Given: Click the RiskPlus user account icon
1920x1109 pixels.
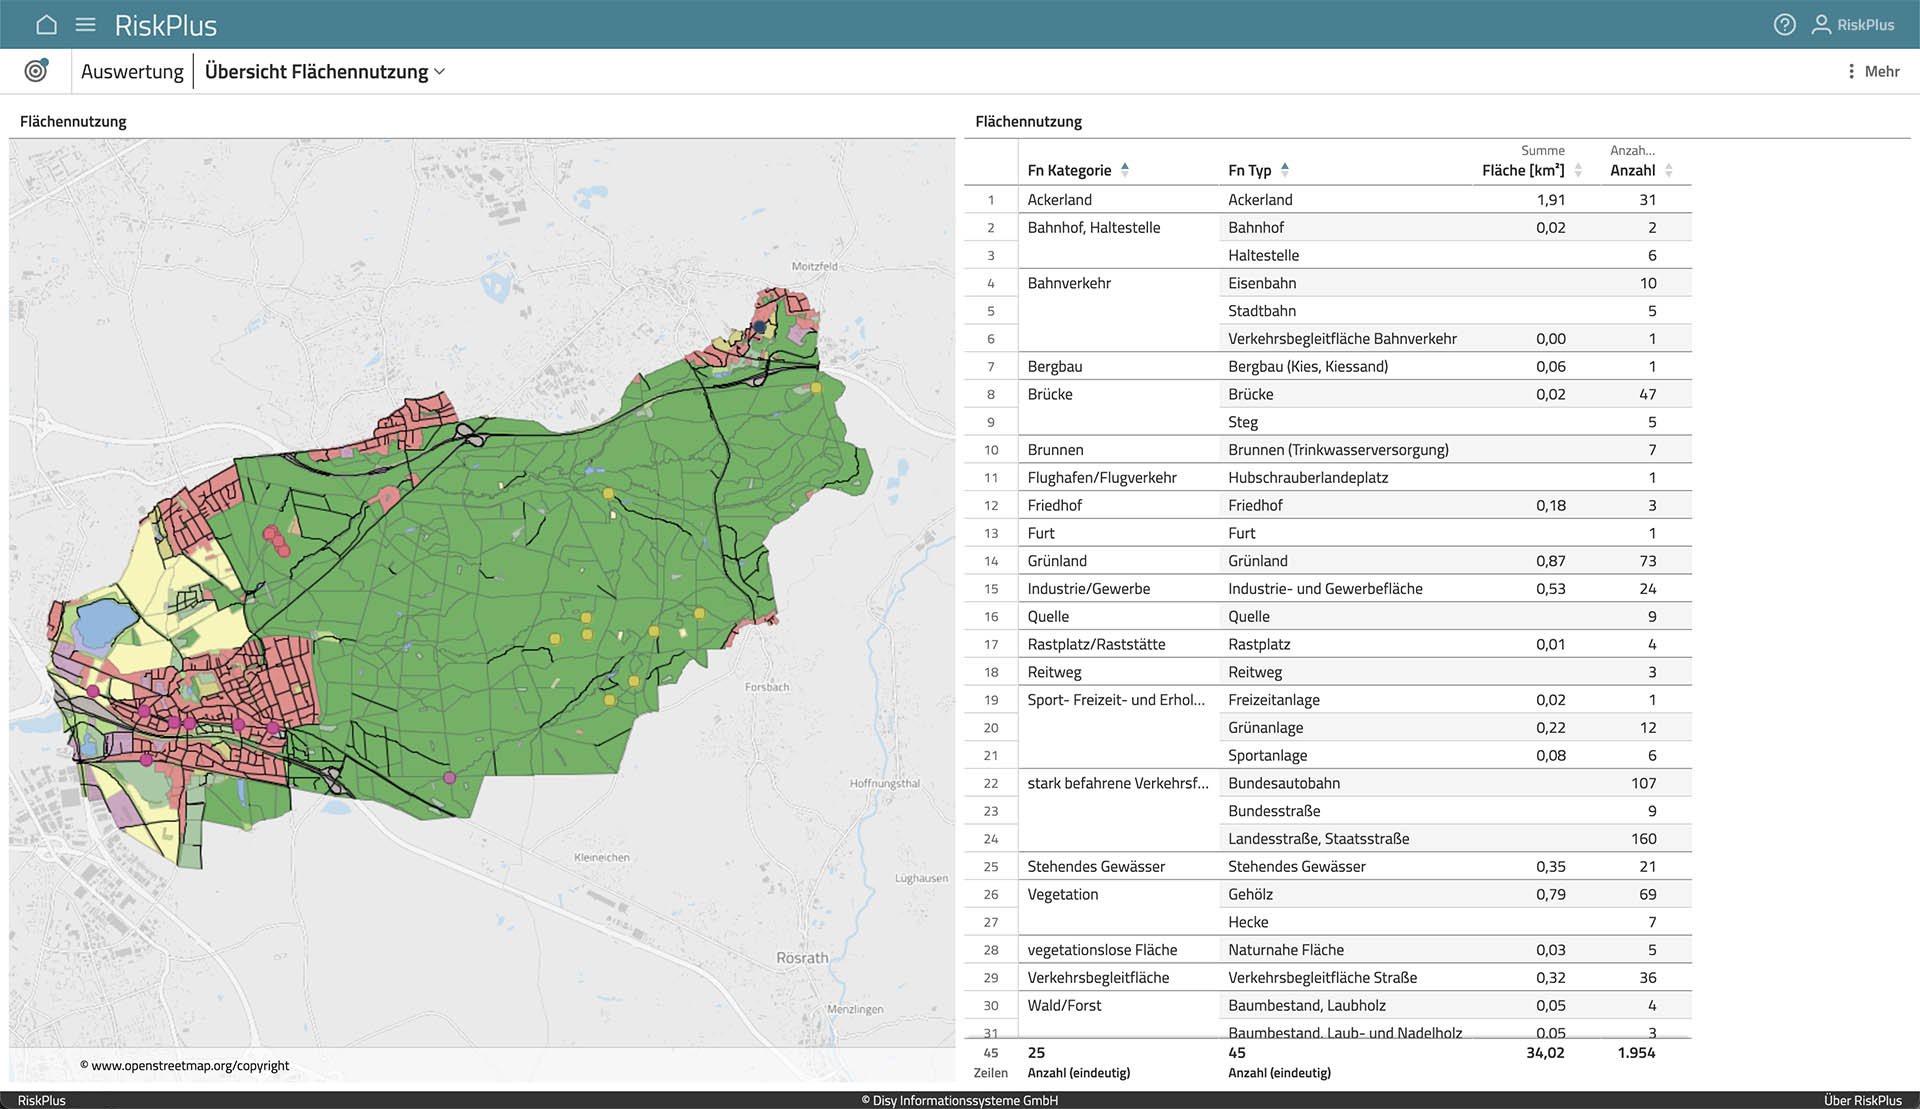Looking at the screenshot, I should 1822,24.
